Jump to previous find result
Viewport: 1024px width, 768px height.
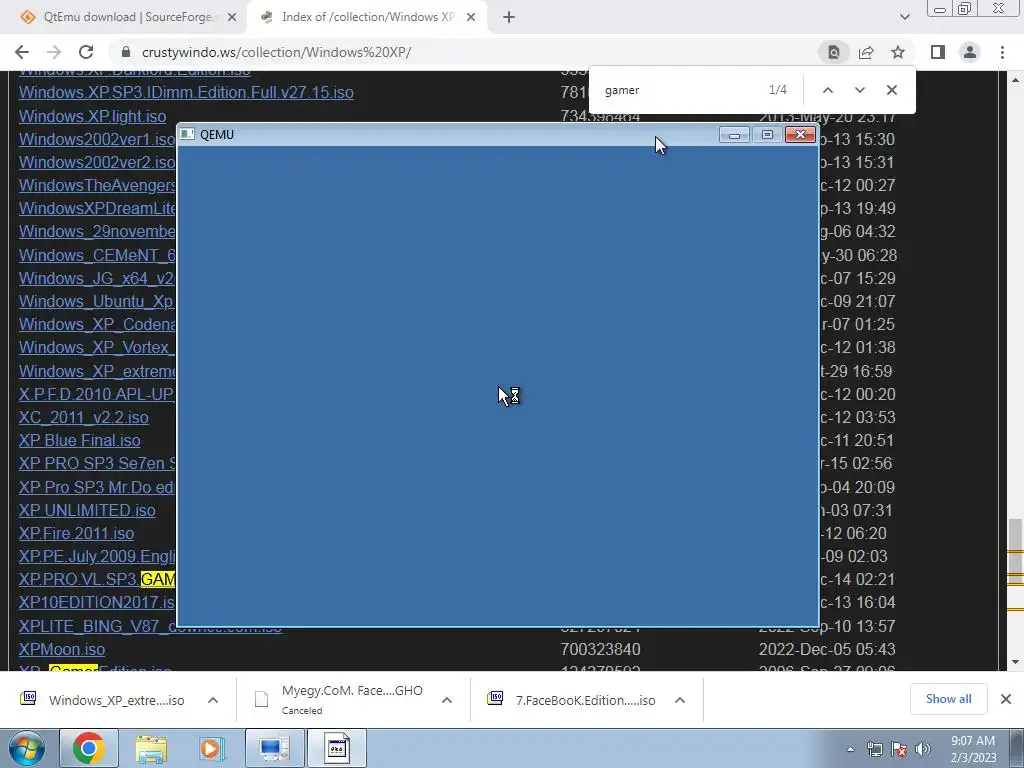[x=827, y=90]
